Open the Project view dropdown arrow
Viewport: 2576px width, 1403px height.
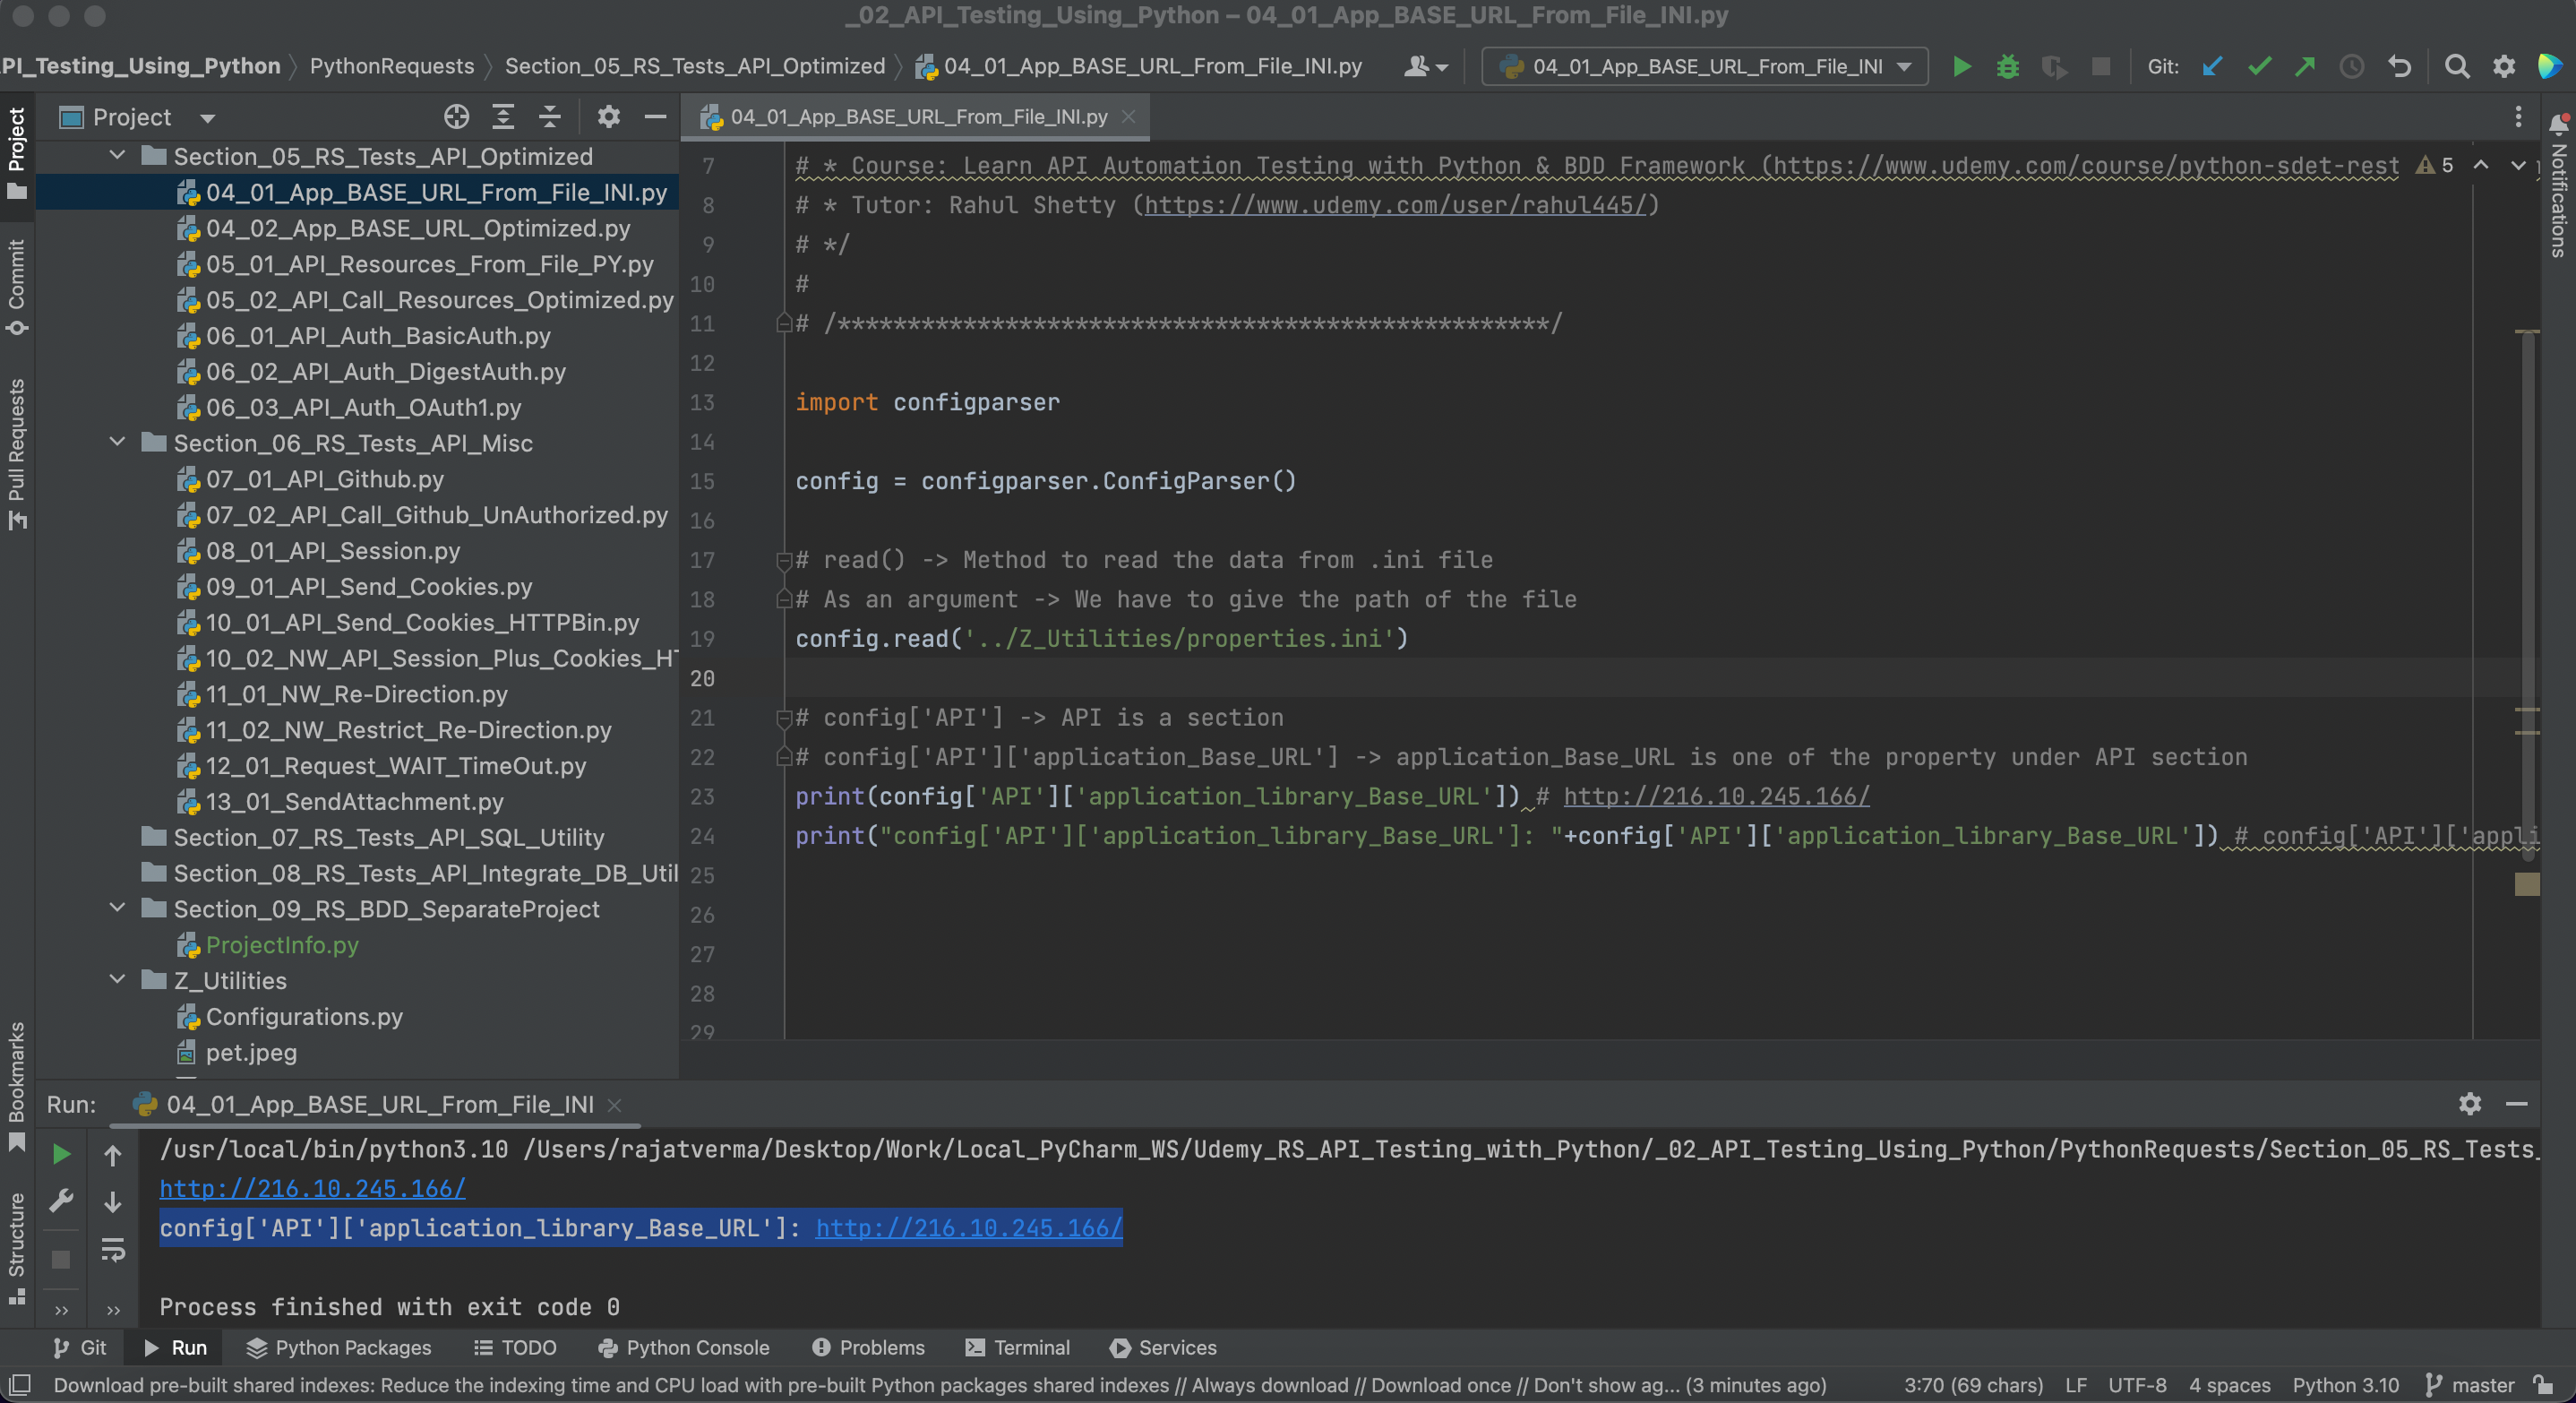click(x=208, y=118)
